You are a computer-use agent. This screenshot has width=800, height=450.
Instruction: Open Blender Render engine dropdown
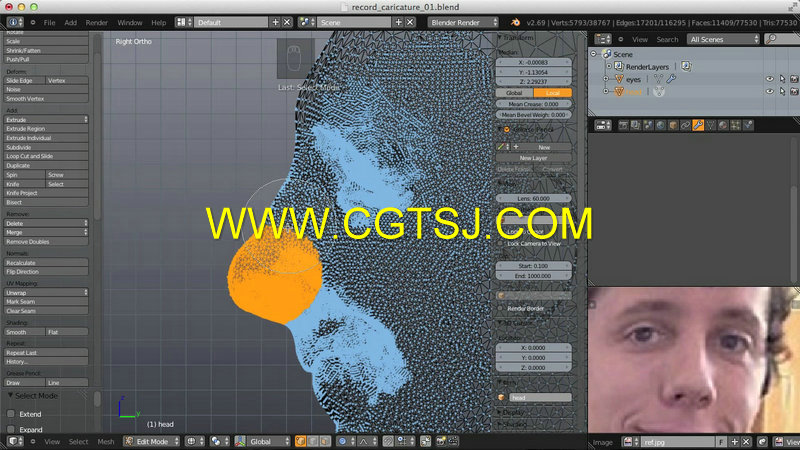click(463, 22)
